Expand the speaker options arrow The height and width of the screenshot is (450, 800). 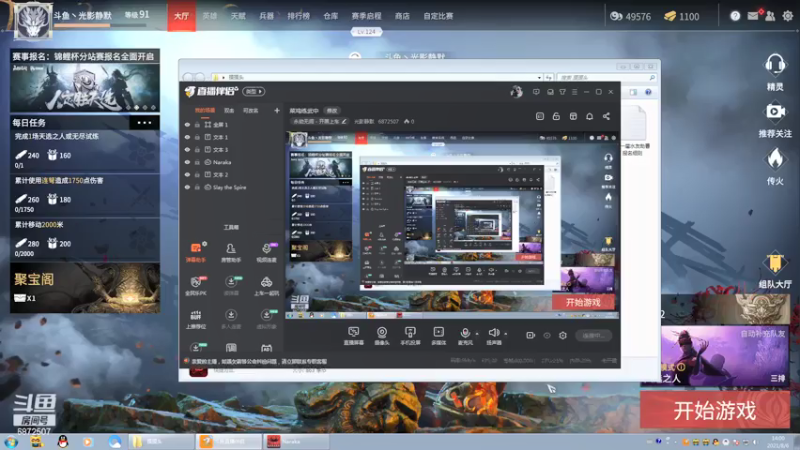pyautogui.click(x=506, y=334)
